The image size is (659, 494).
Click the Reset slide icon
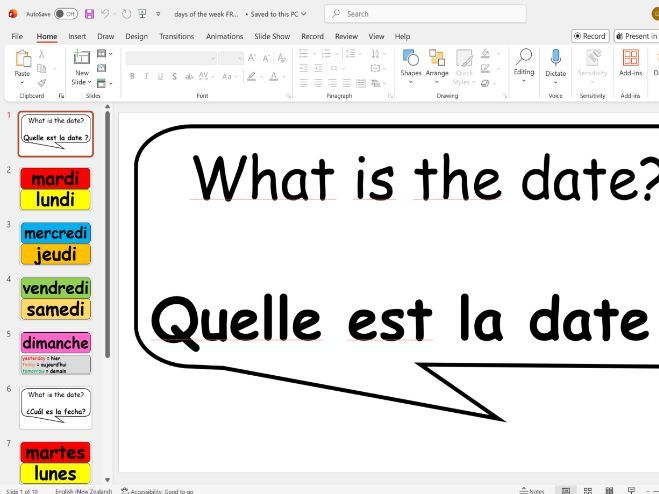(101, 68)
